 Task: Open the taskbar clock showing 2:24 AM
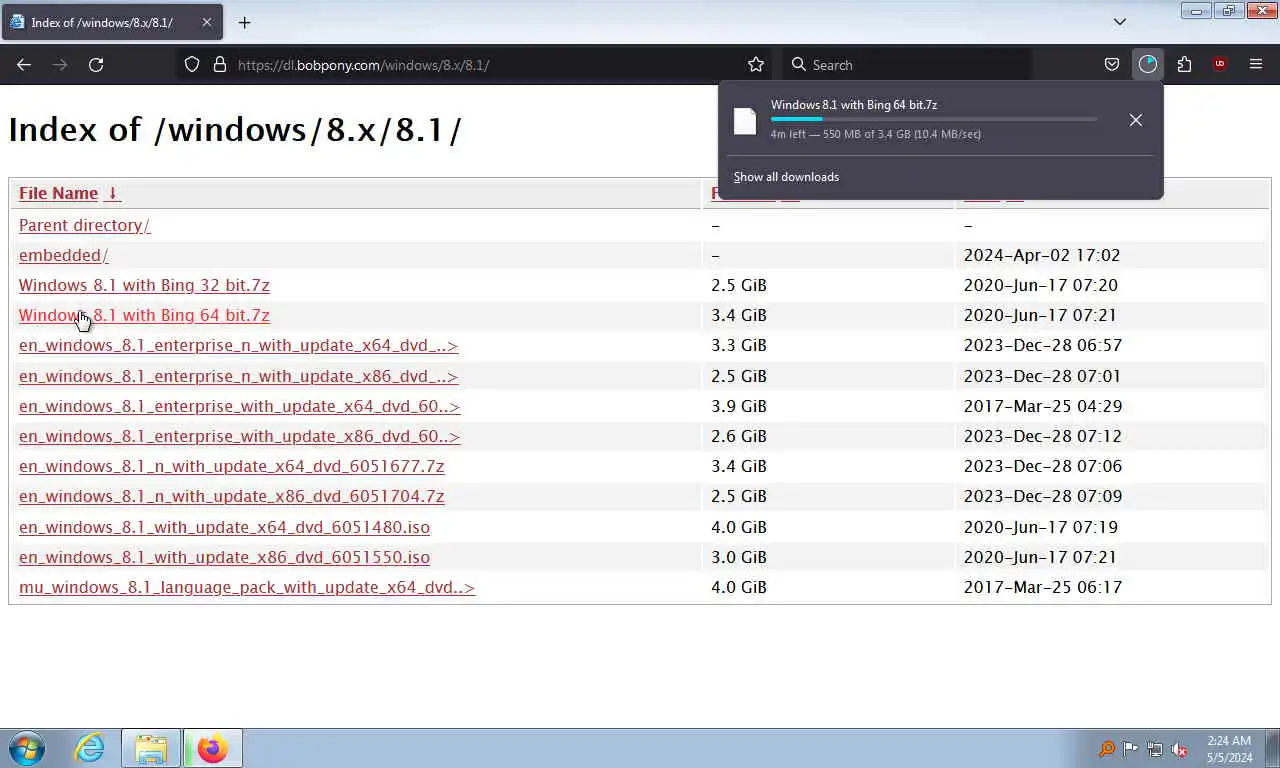point(1229,749)
